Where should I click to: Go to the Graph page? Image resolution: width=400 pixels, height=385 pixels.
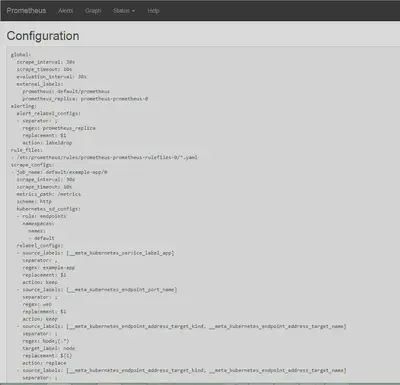pos(93,11)
